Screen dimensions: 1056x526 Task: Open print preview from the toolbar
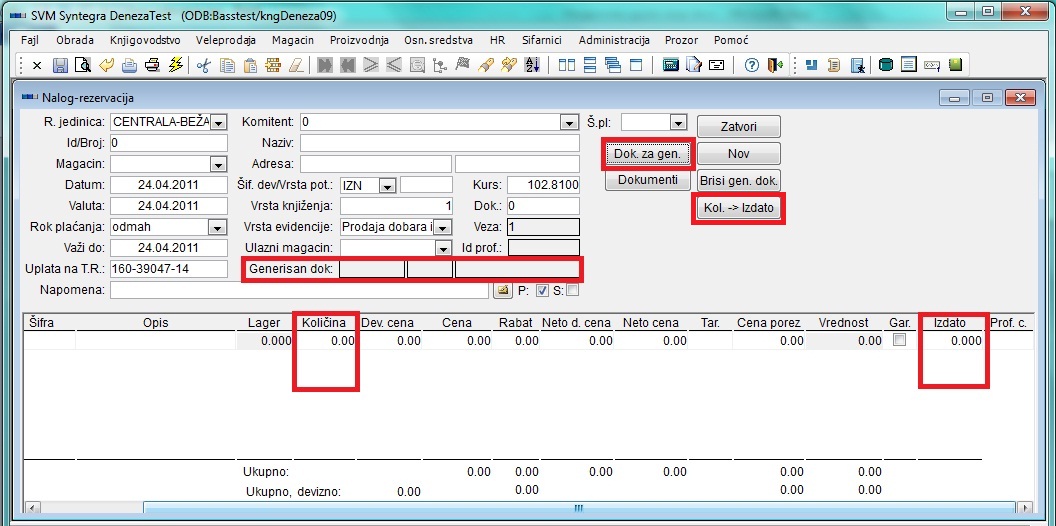pyautogui.click(x=83, y=65)
